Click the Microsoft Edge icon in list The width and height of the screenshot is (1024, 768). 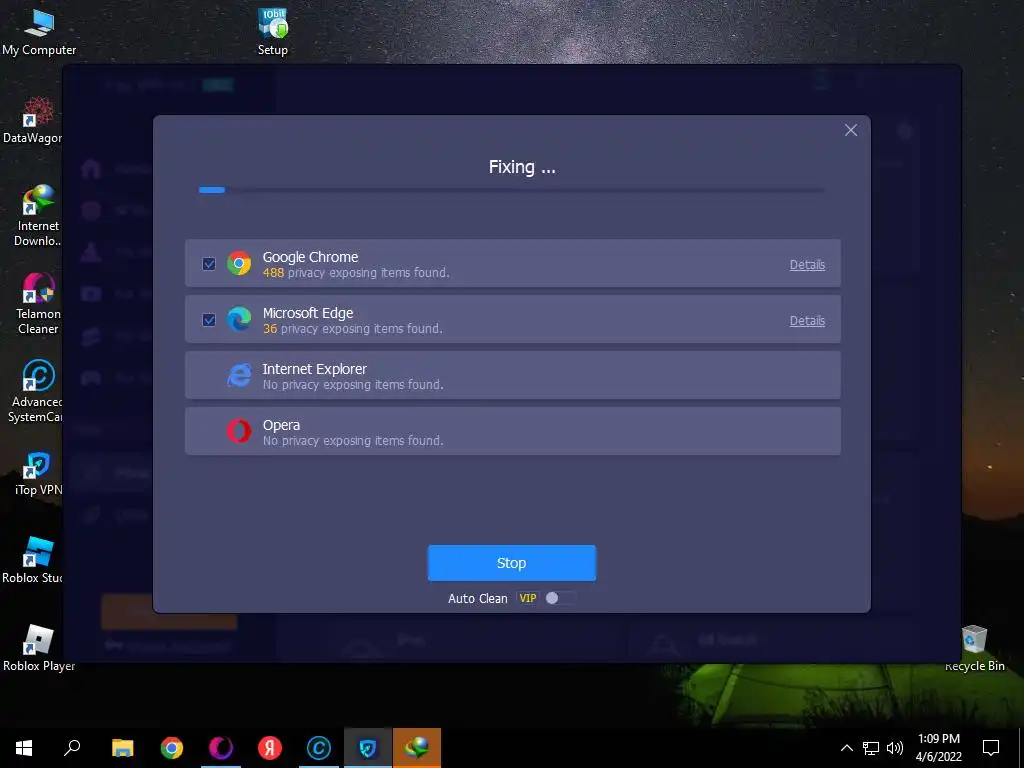click(239, 319)
